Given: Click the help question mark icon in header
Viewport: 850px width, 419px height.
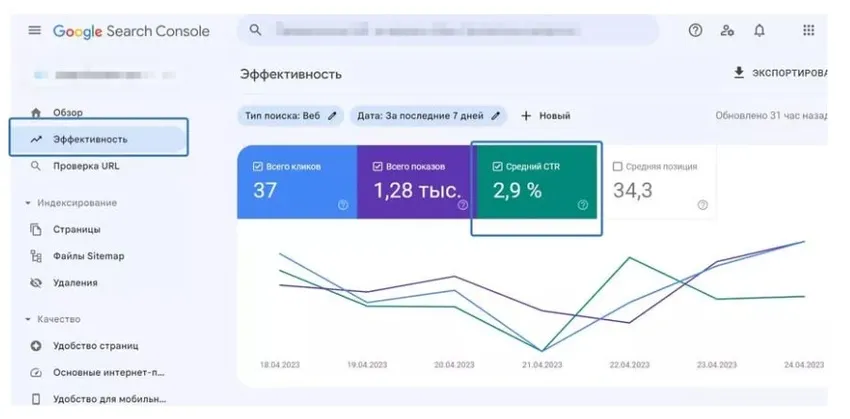Looking at the screenshot, I should [695, 31].
